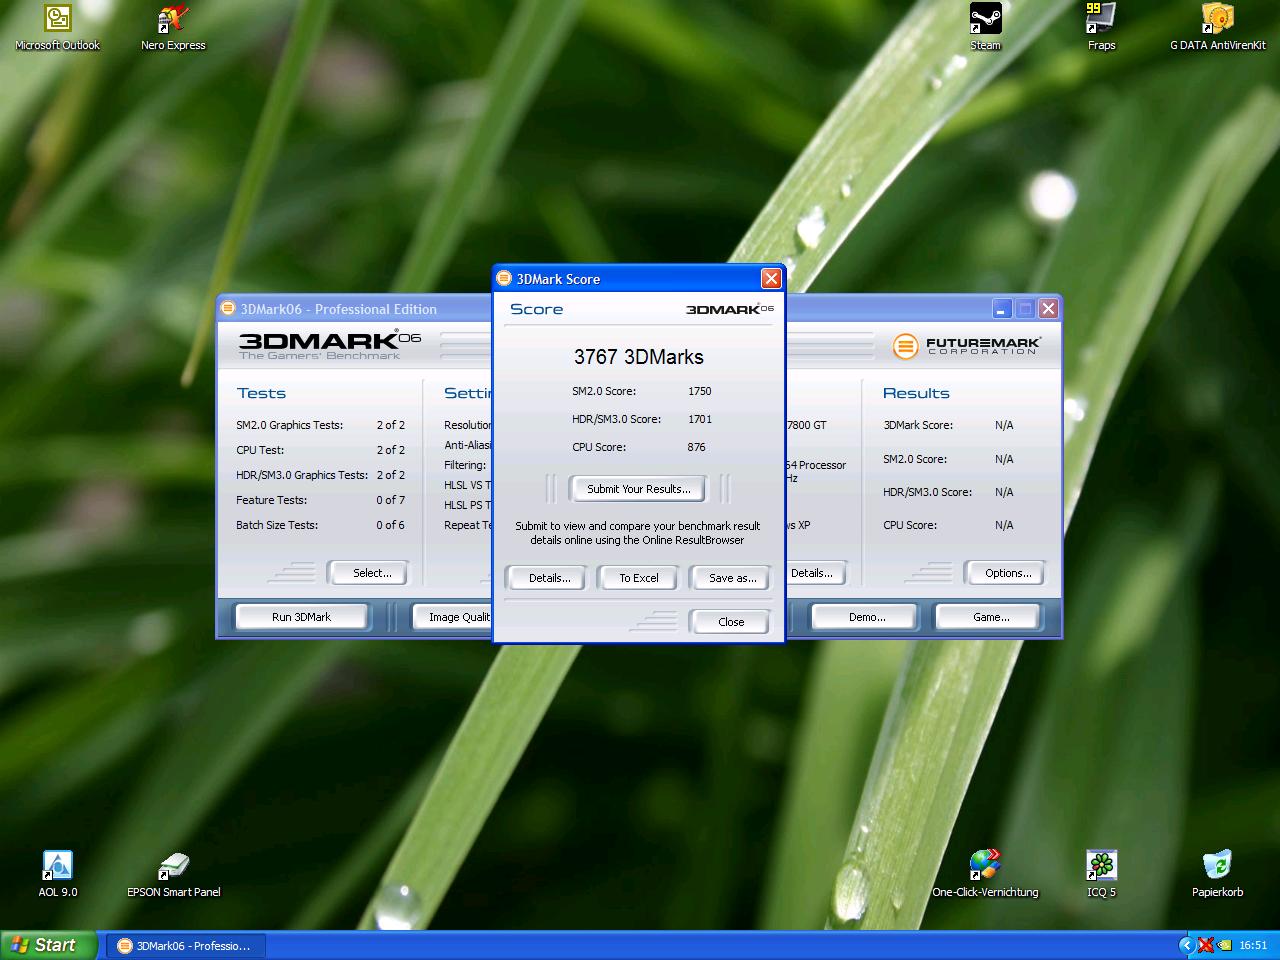Image resolution: width=1280 pixels, height=960 pixels.
Task: Export the score with To Excel
Action: (638, 578)
